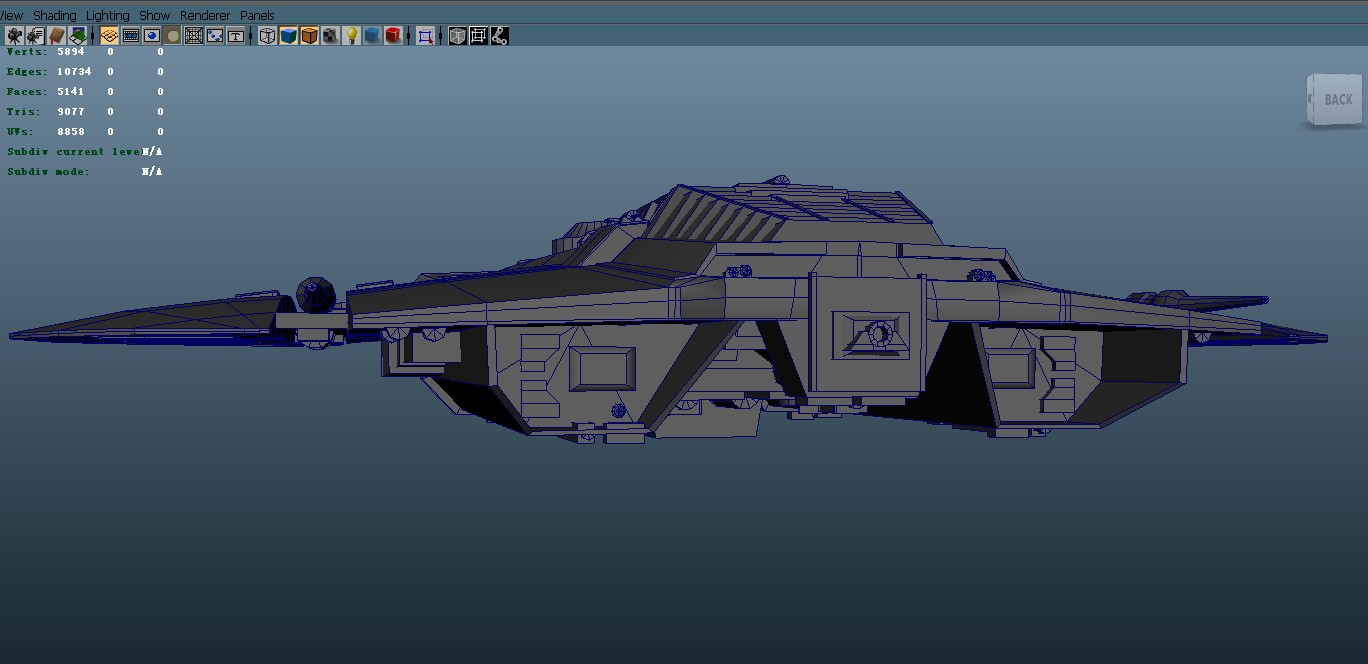Toggle Use All Lights bulb icon
Viewport: 1368px width, 664px height.
(352, 36)
